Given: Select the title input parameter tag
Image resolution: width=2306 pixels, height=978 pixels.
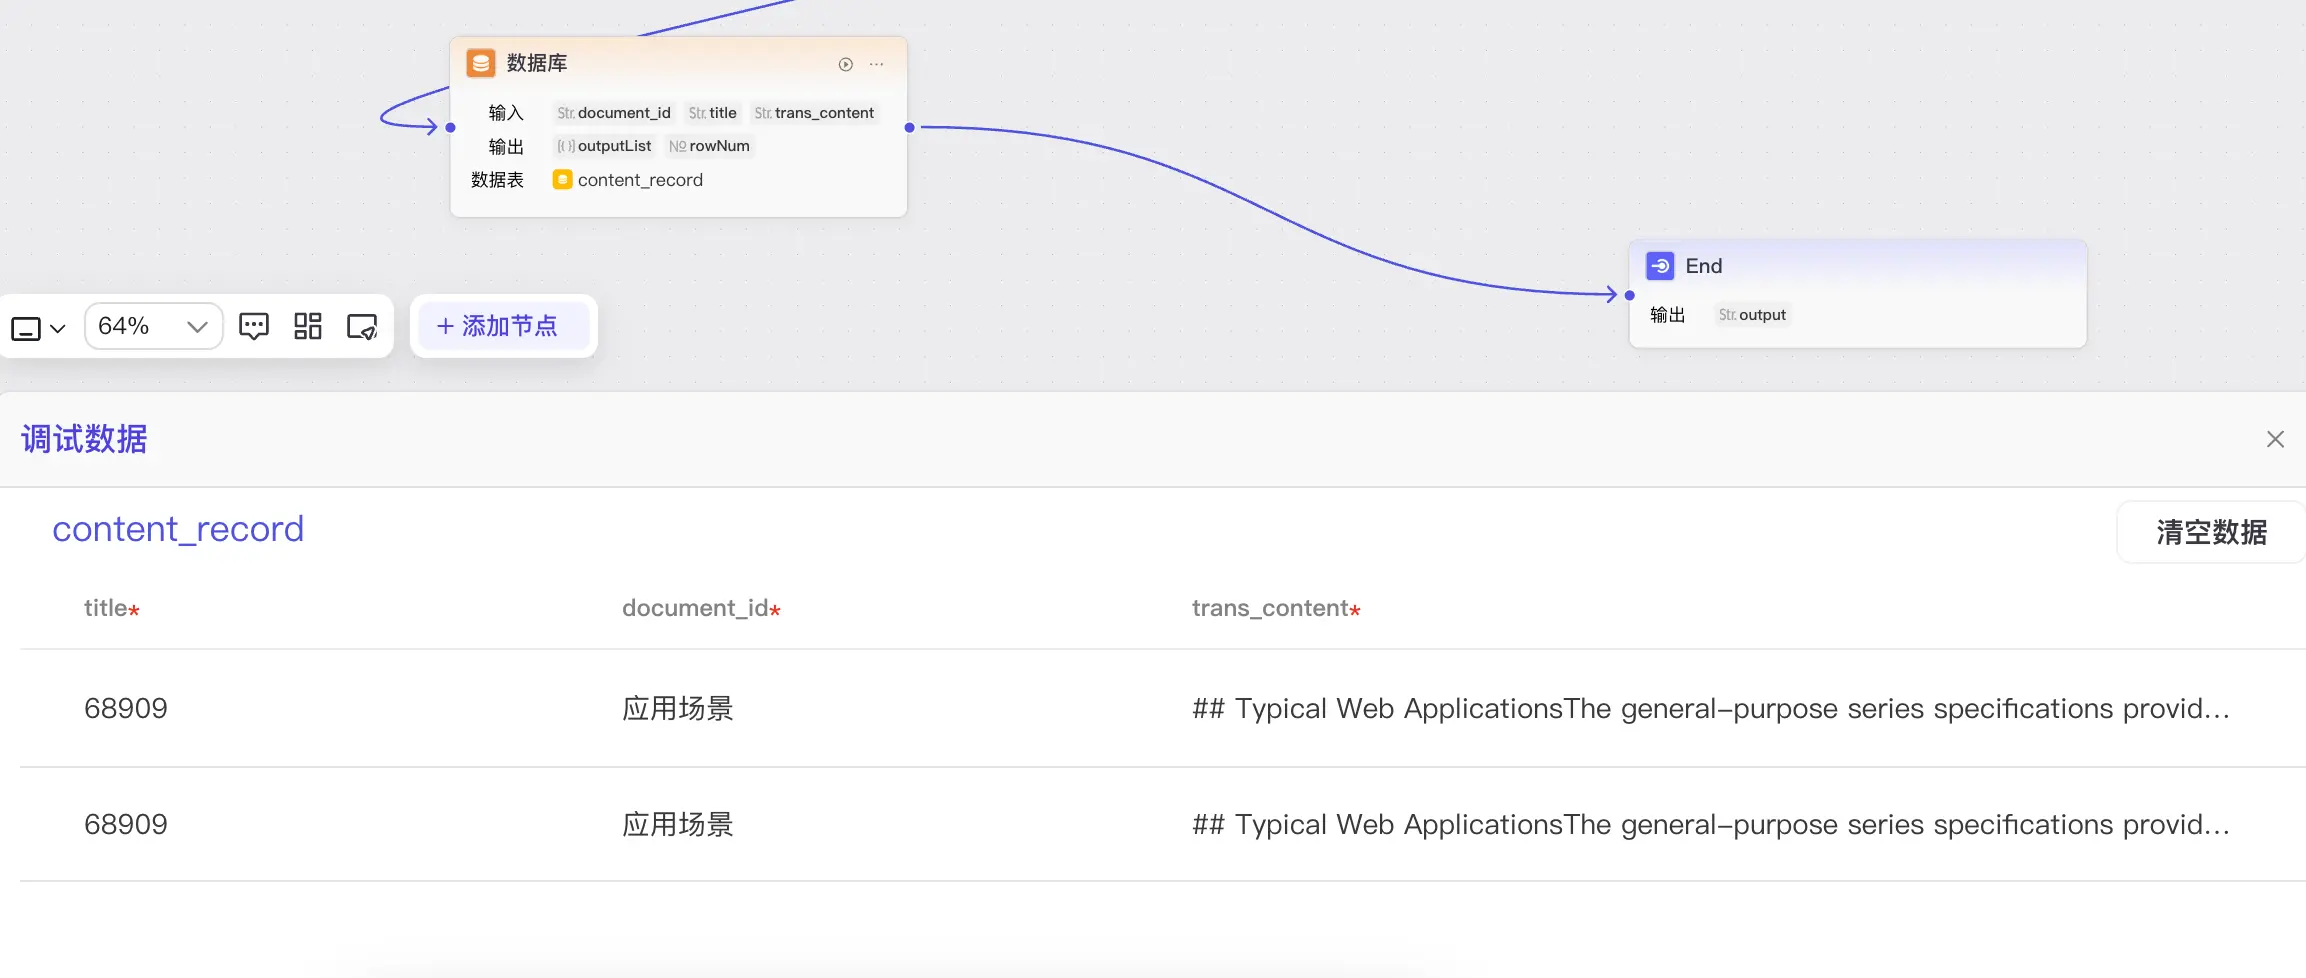Looking at the screenshot, I should pyautogui.click(x=712, y=113).
